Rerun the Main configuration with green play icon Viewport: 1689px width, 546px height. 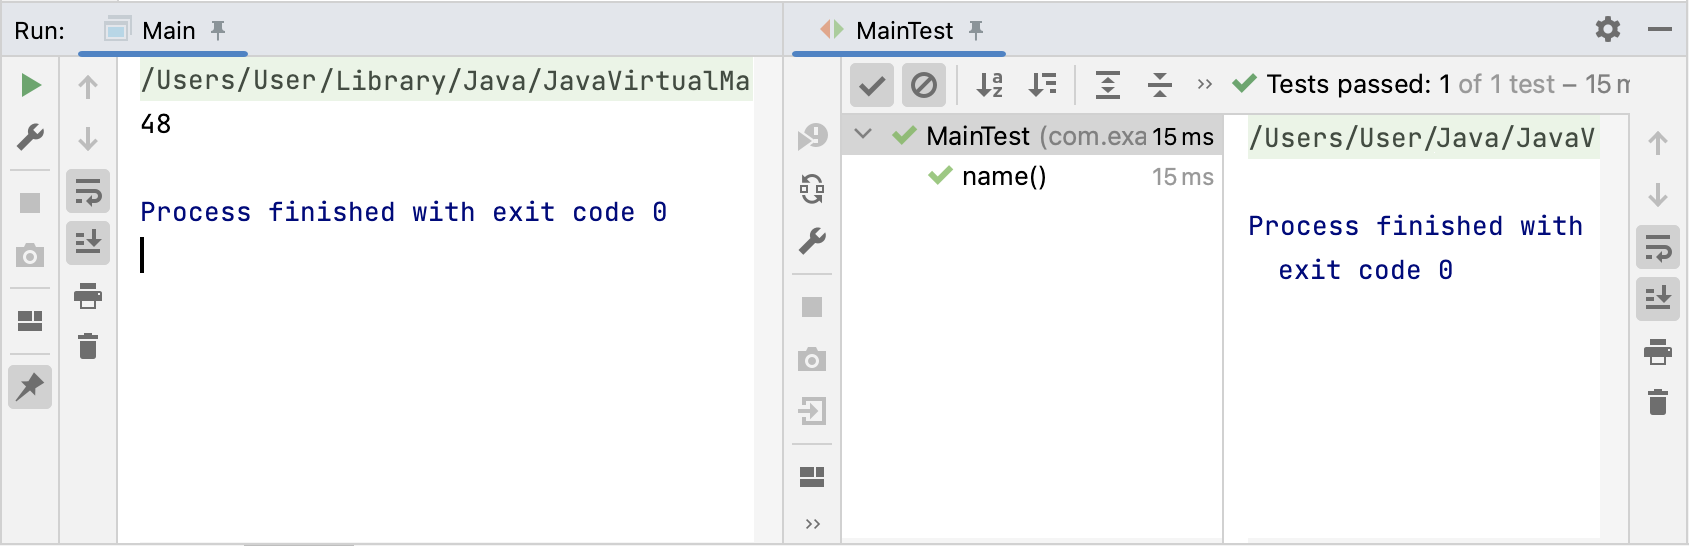pyautogui.click(x=31, y=85)
